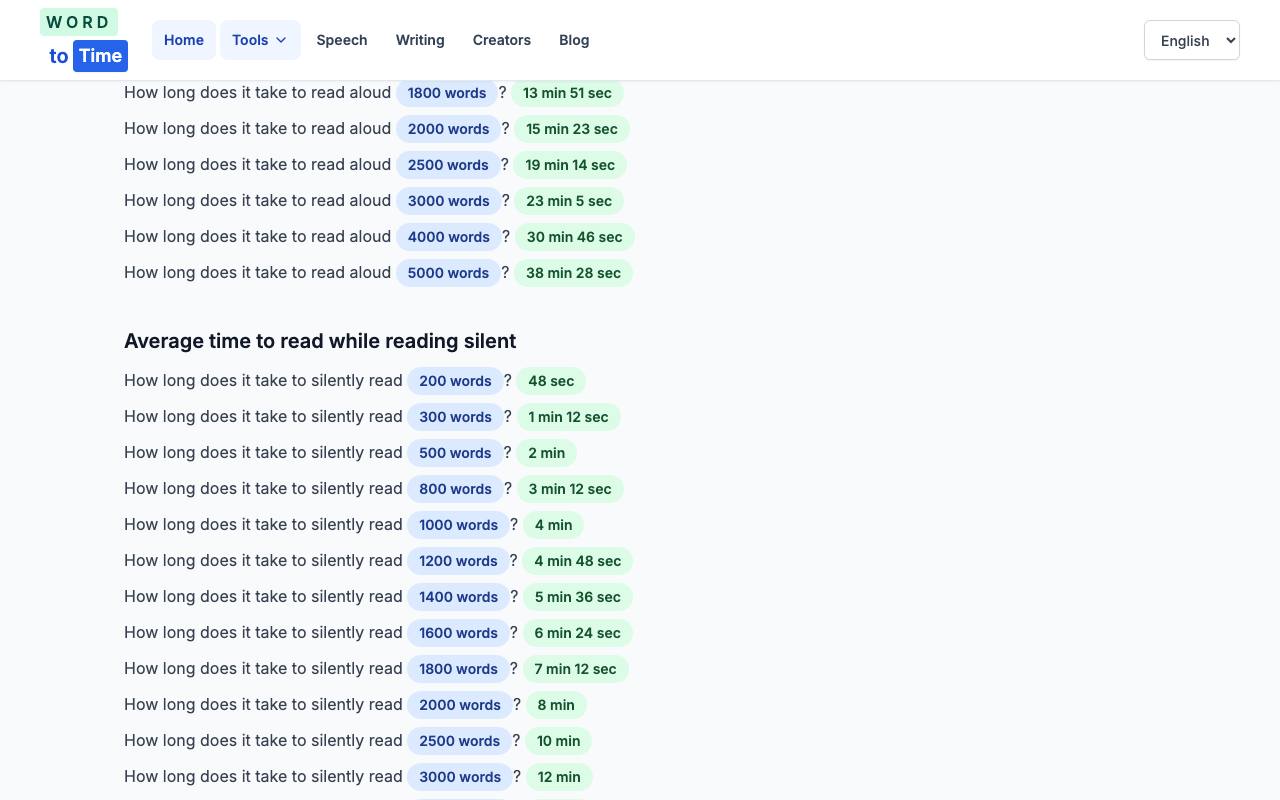Click the 200 words silent read badge
1280x800 pixels.
tap(455, 381)
